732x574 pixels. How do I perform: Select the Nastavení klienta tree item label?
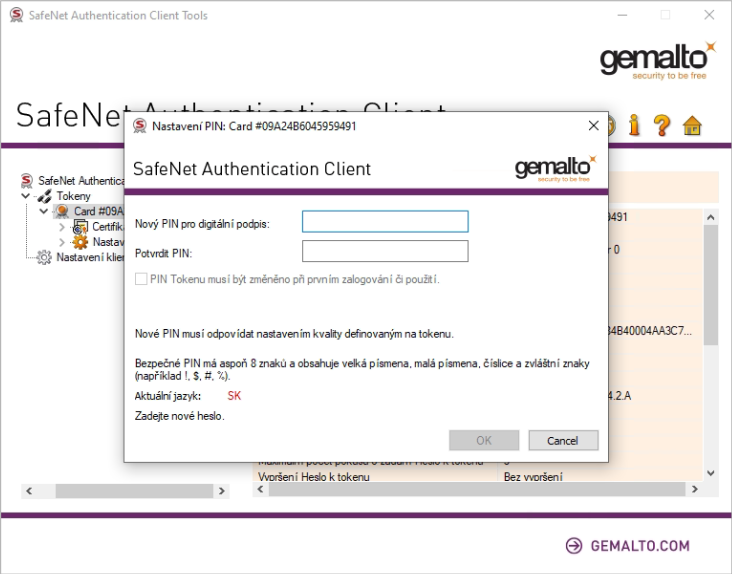coord(90,257)
